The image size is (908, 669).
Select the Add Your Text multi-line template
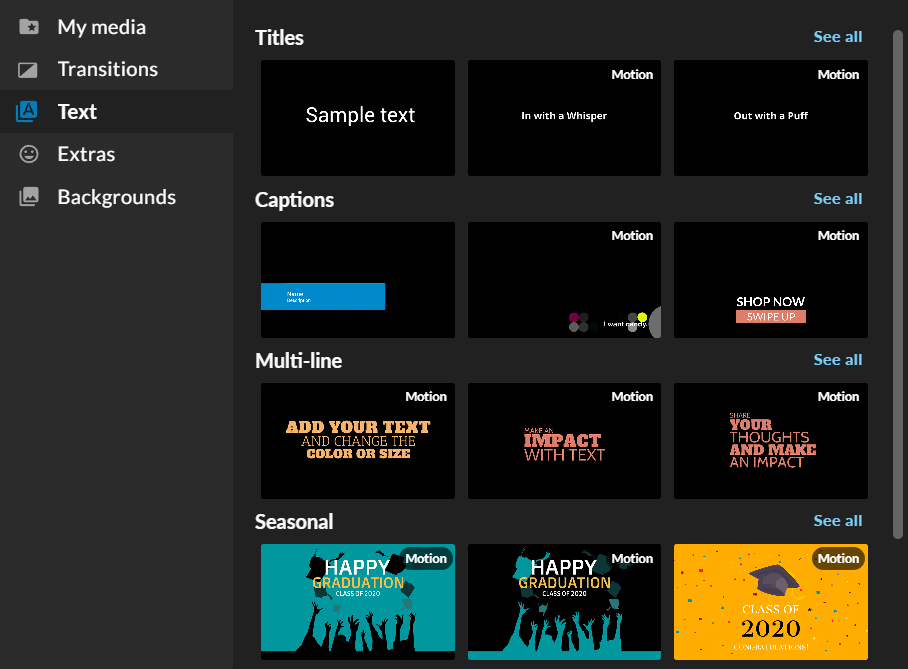(358, 441)
